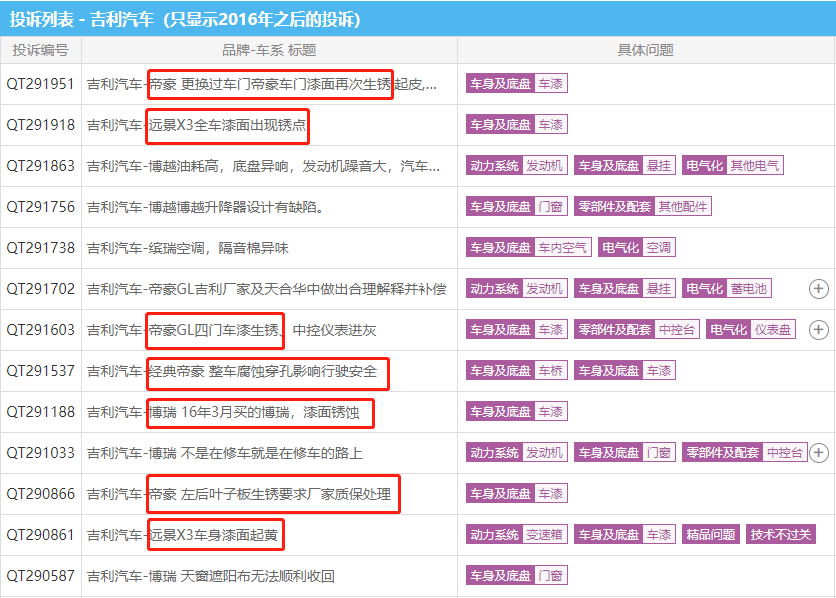Screen dimensions: 836x598
Task: Expand extra tags in row QT291702
Action: (818, 289)
